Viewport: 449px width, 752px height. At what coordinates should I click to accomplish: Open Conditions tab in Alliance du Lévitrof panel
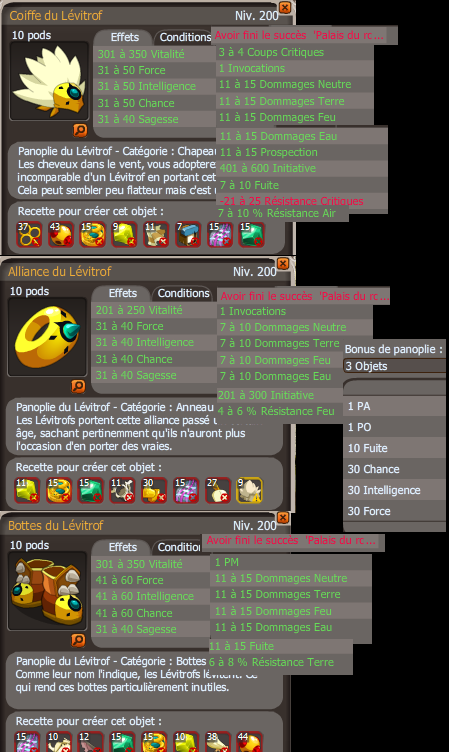pos(183,293)
